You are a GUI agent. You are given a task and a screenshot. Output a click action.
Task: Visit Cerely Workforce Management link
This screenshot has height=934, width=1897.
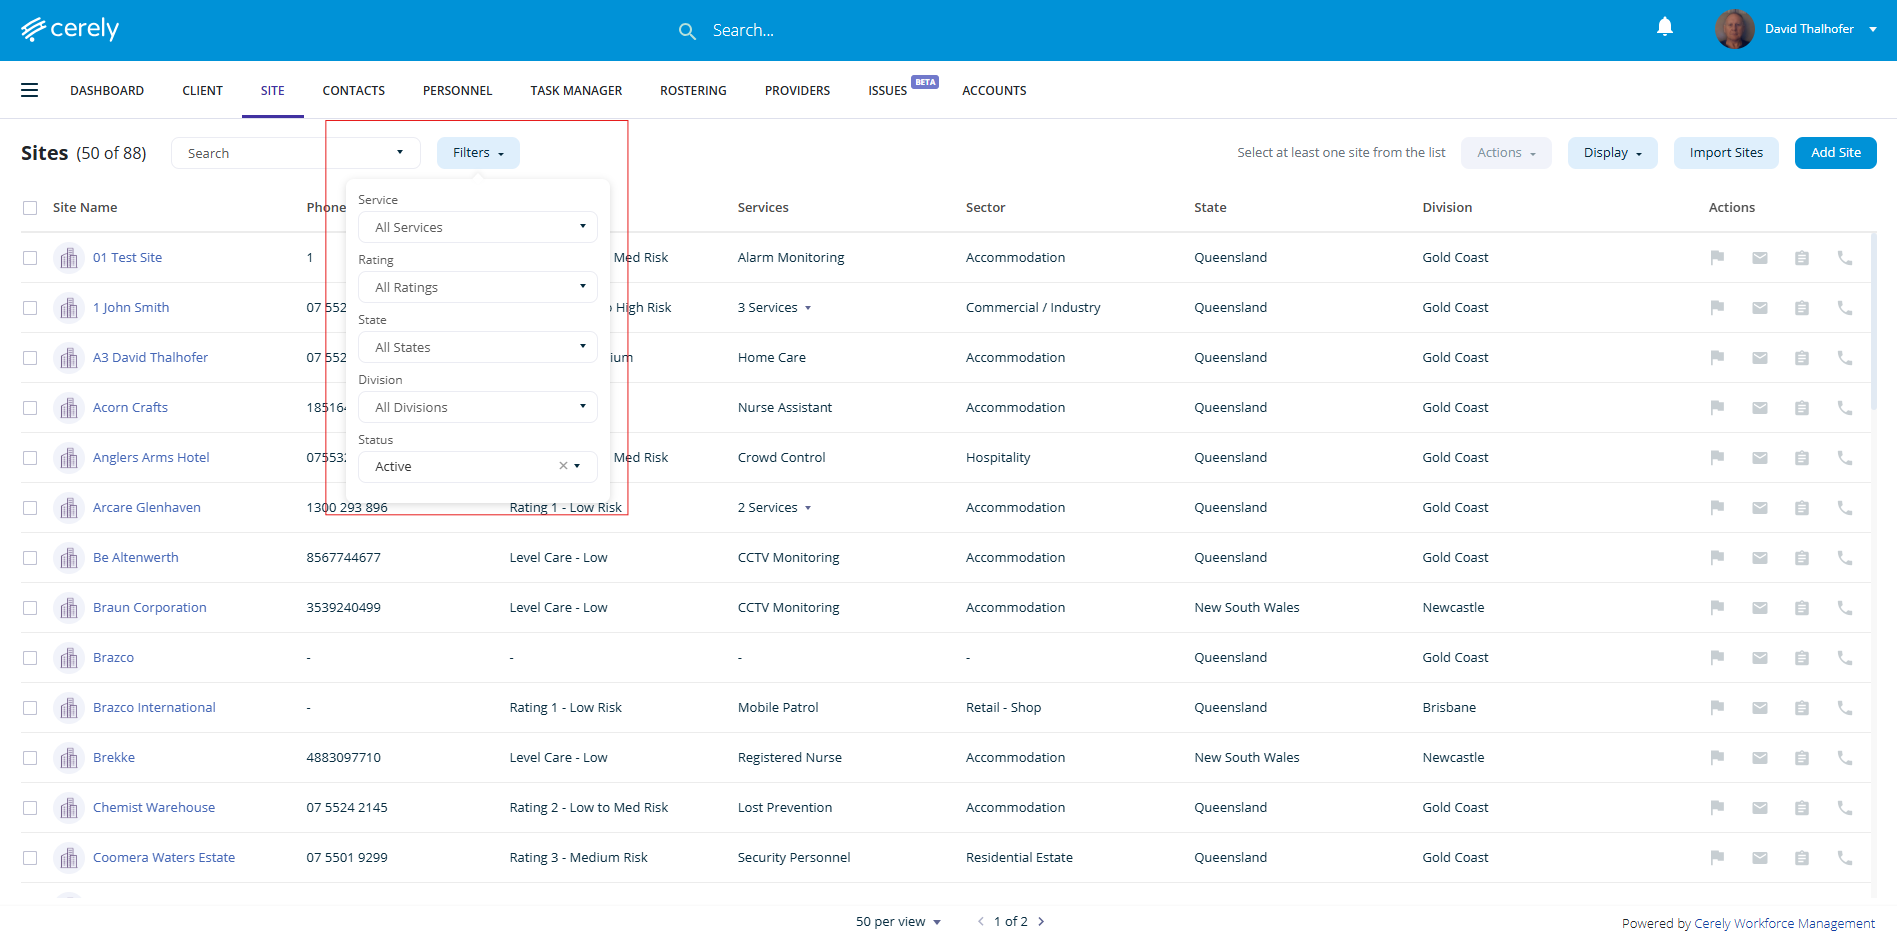click(x=1785, y=924)
